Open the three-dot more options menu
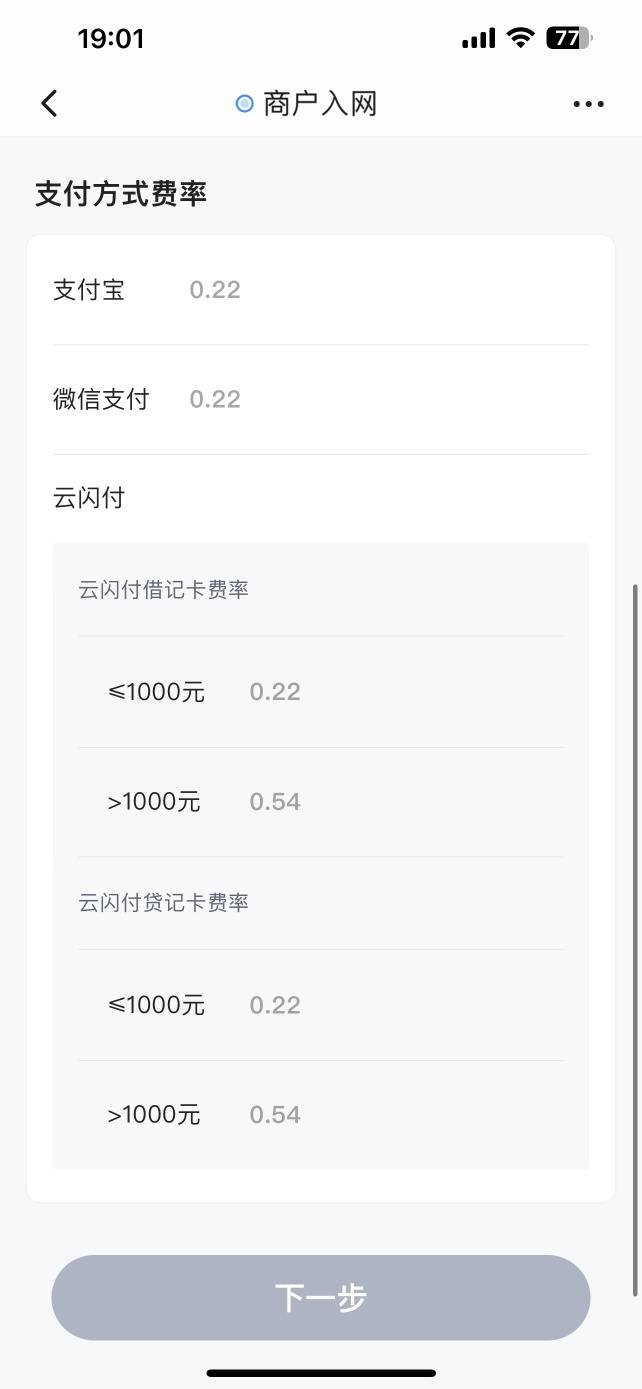 [x=588, y=104]
